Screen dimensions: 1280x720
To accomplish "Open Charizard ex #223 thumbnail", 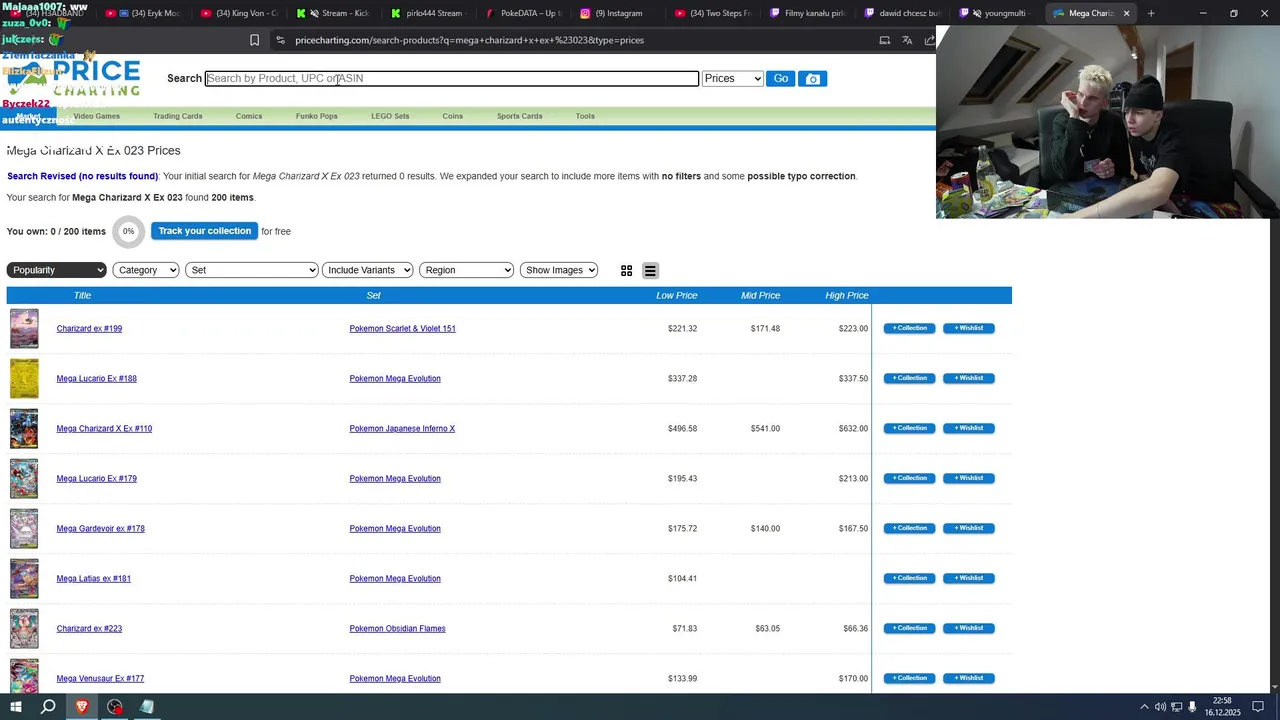I will (x=24, y=629).
